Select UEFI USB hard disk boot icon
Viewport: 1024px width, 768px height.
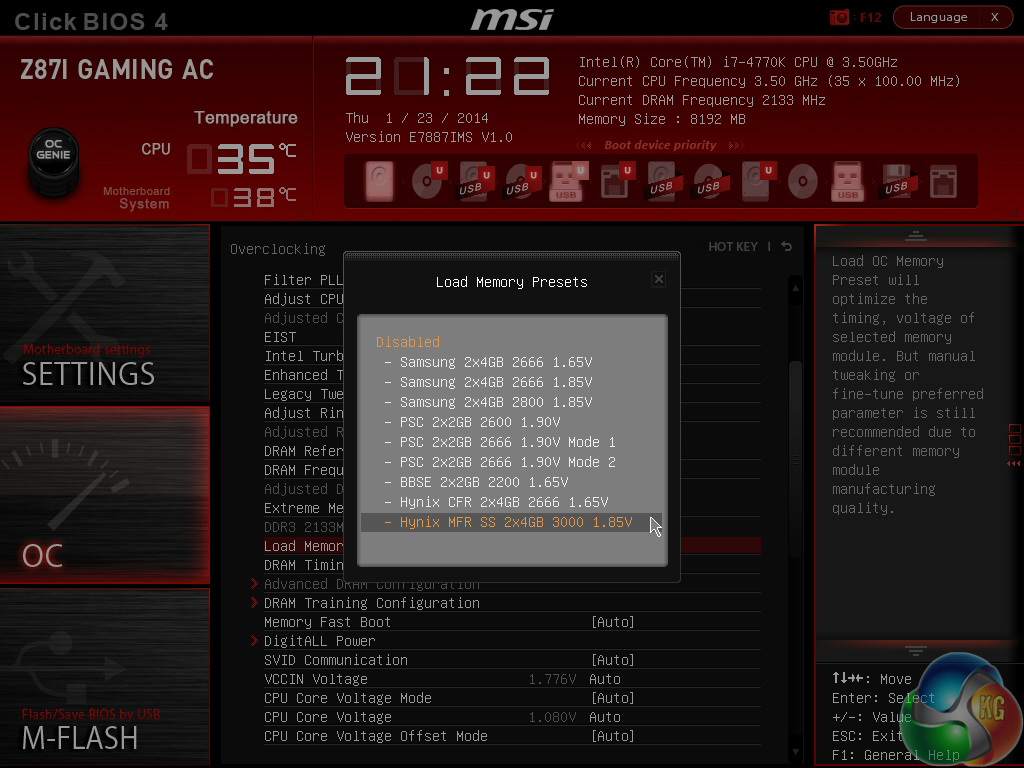click(x=474, y=181)
